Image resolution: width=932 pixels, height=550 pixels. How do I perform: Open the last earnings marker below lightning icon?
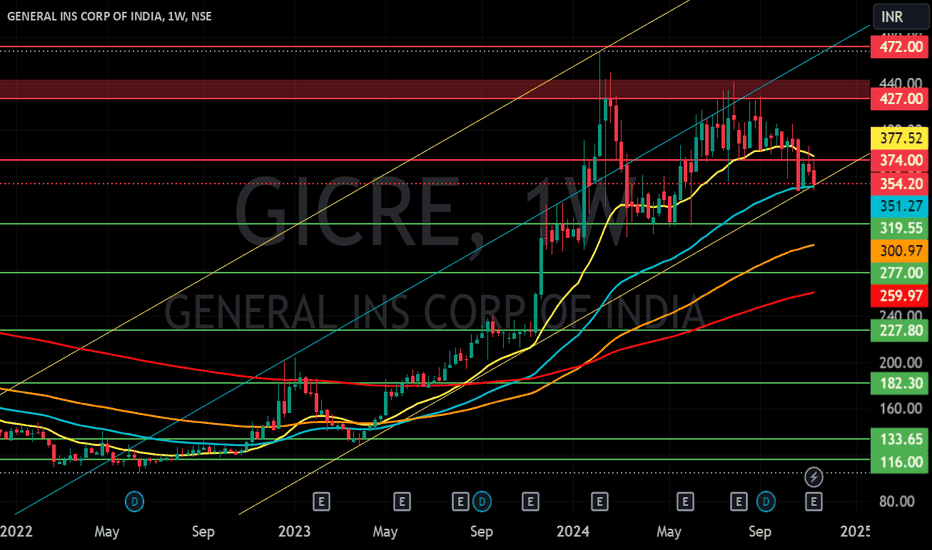[x=814, y=502]
